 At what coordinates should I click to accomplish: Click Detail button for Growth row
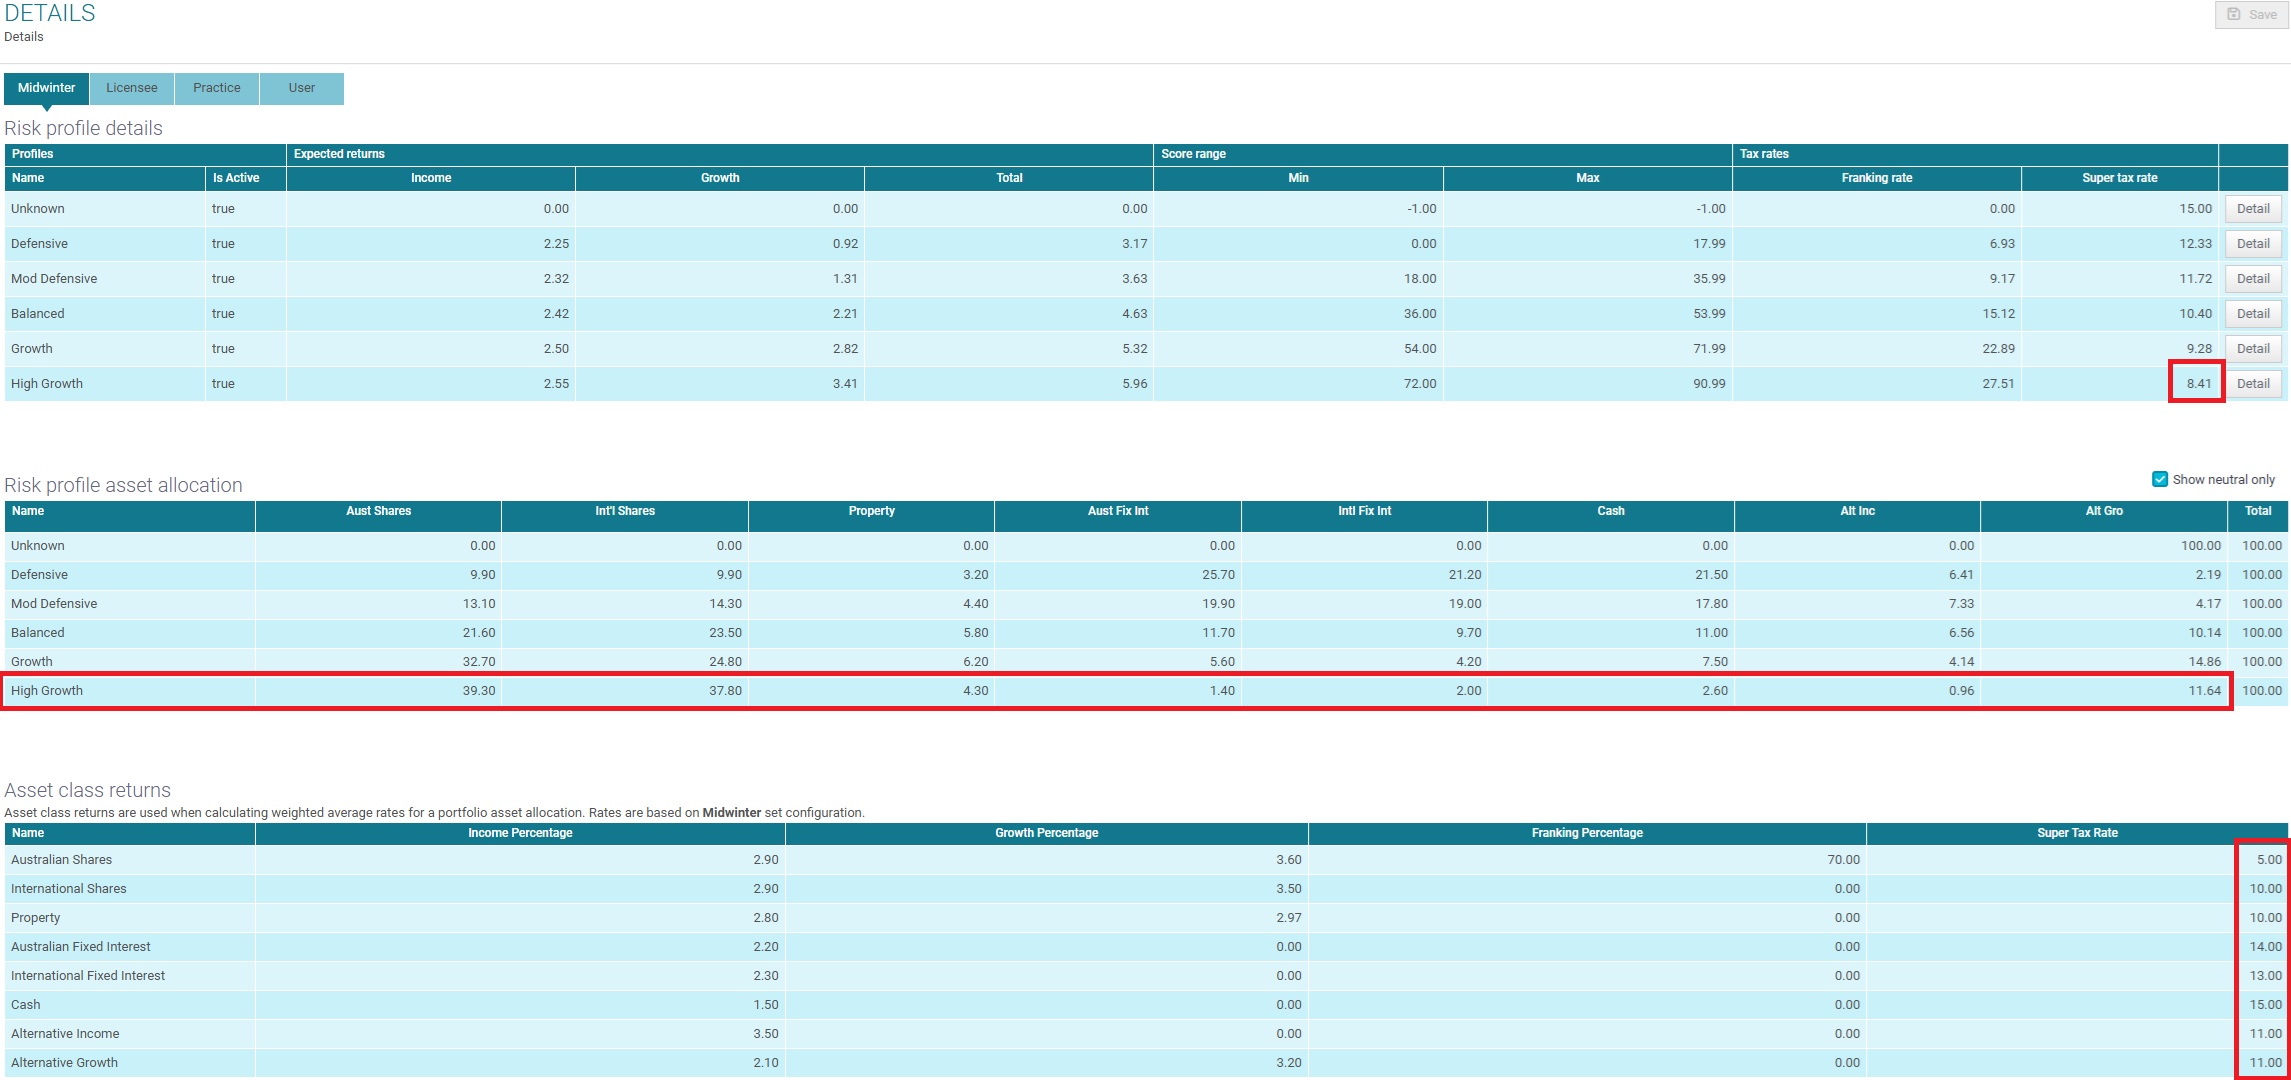pyautogui.click(x=2253, y=349)
